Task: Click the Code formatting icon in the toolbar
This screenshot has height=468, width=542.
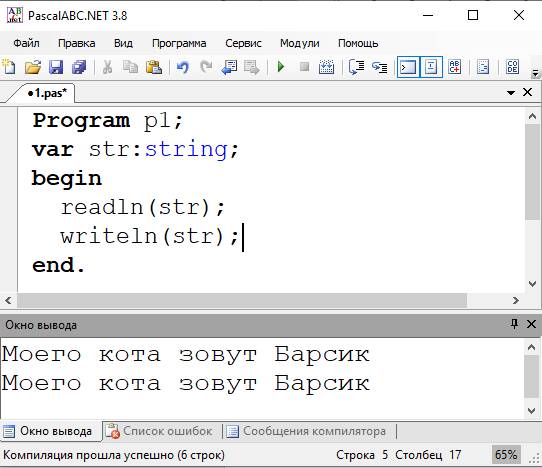Action: click(x=512, y=66)
